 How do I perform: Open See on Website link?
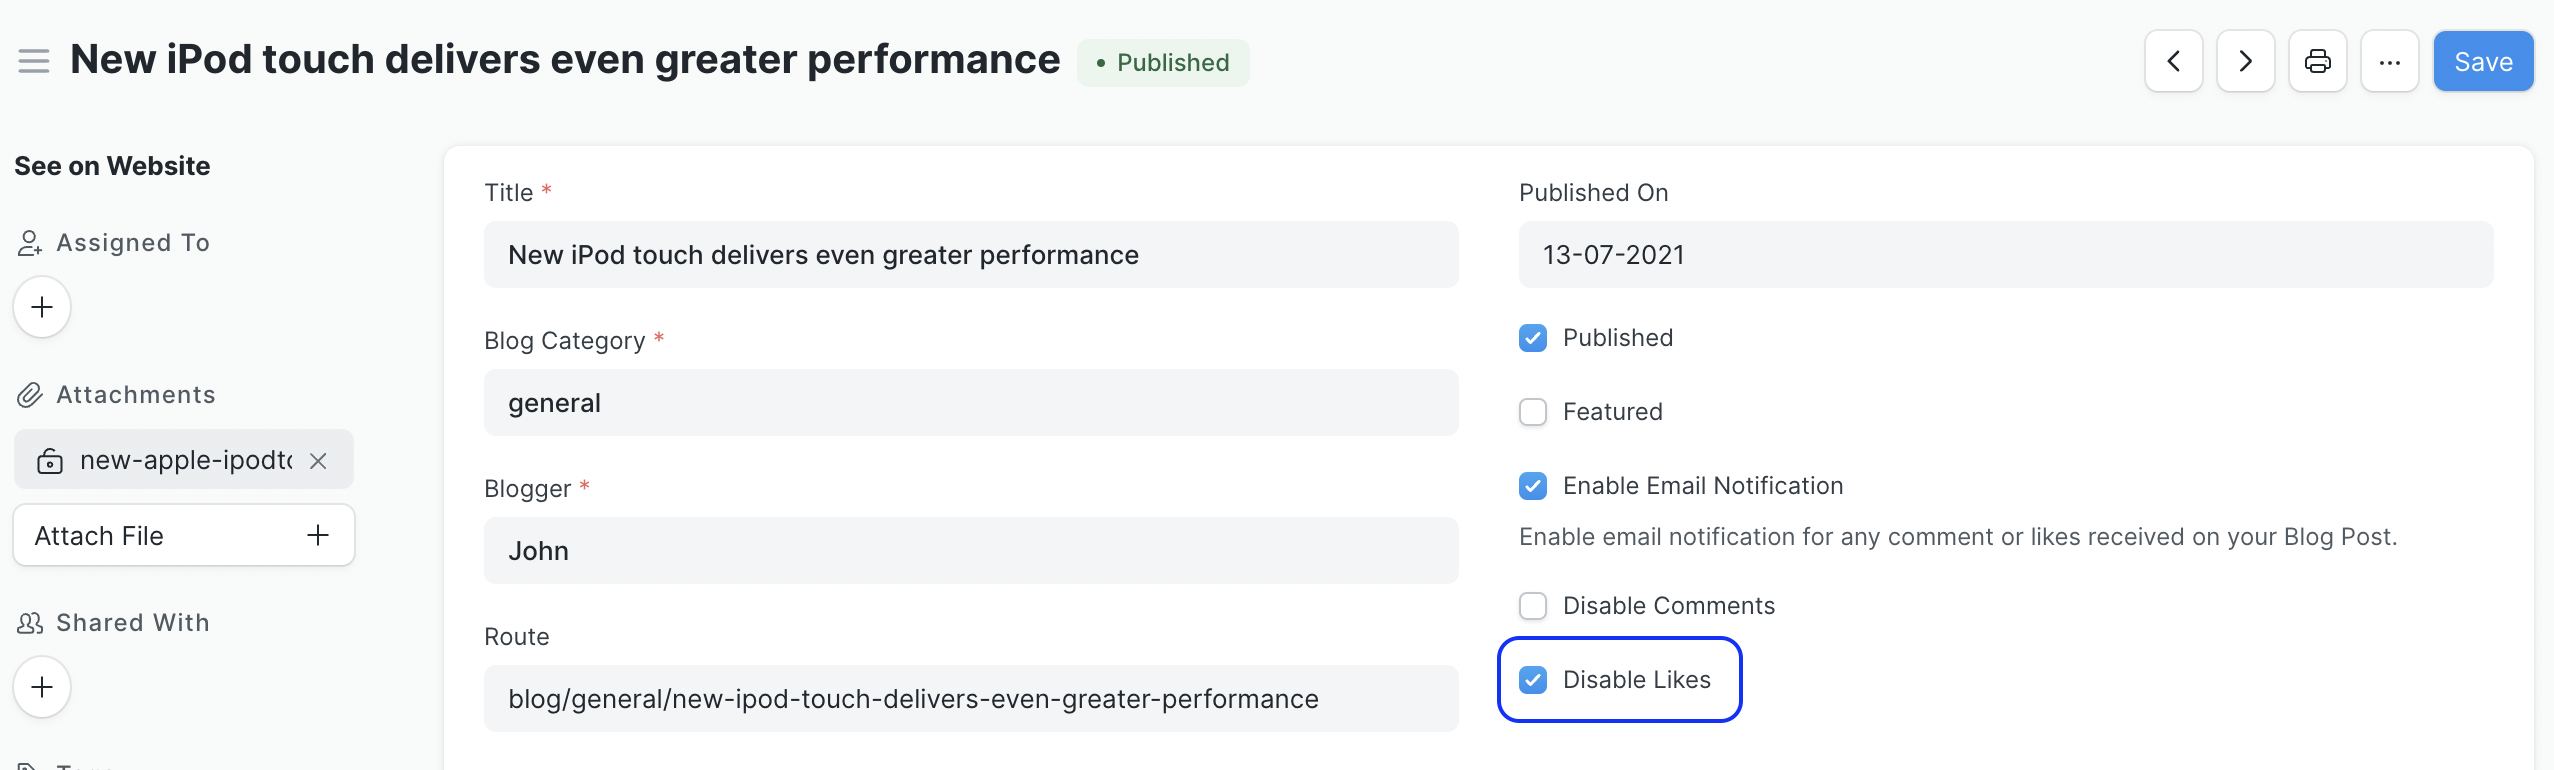pos(112,166)
